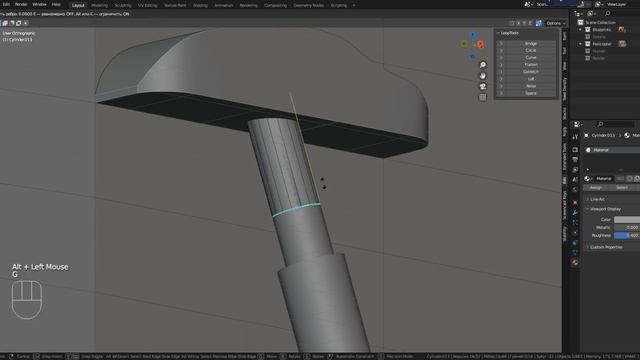
Task: Toggle the first mesh symmetry icon beside Options
Action: 512,23
